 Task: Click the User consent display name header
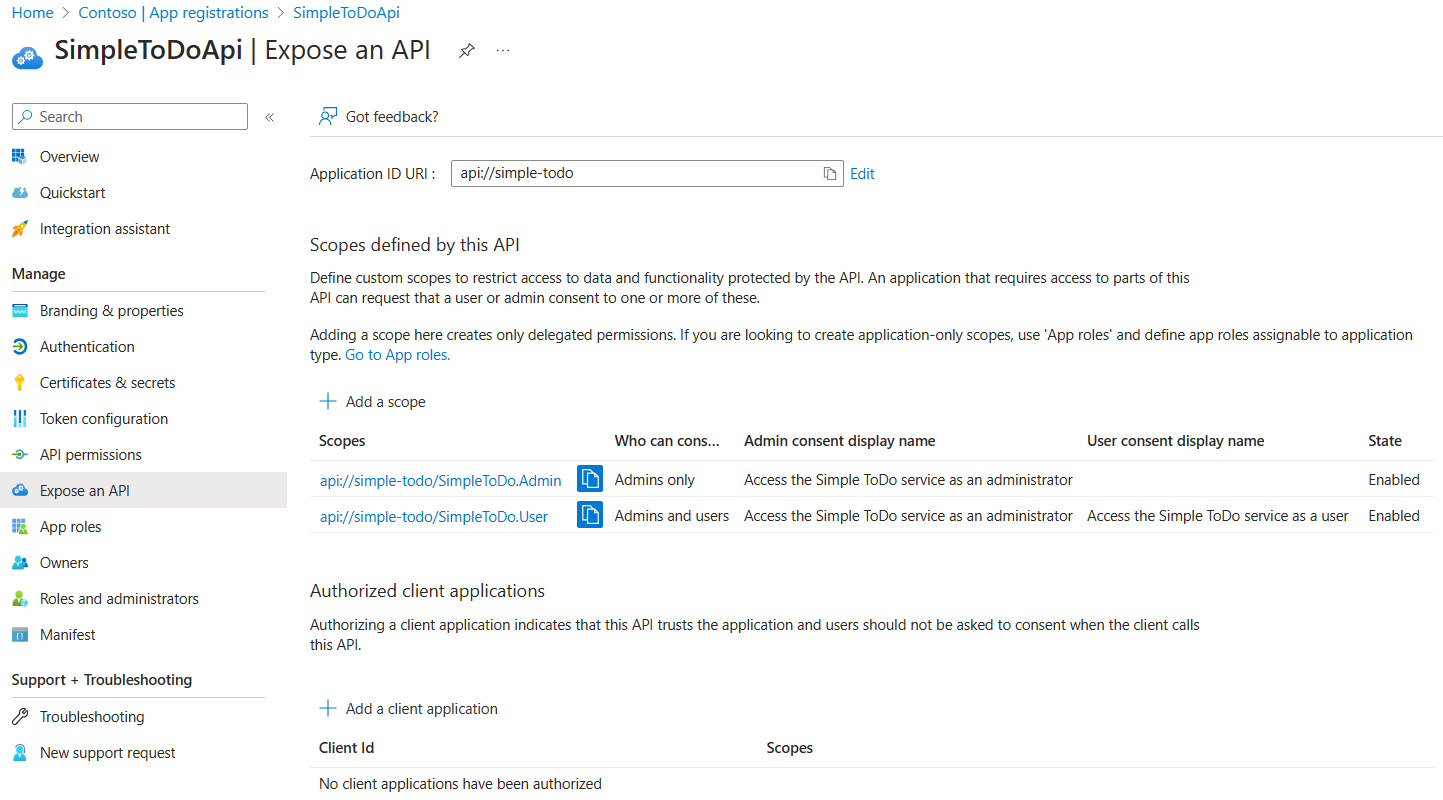pyautogui.click(x=1176, y=441)
